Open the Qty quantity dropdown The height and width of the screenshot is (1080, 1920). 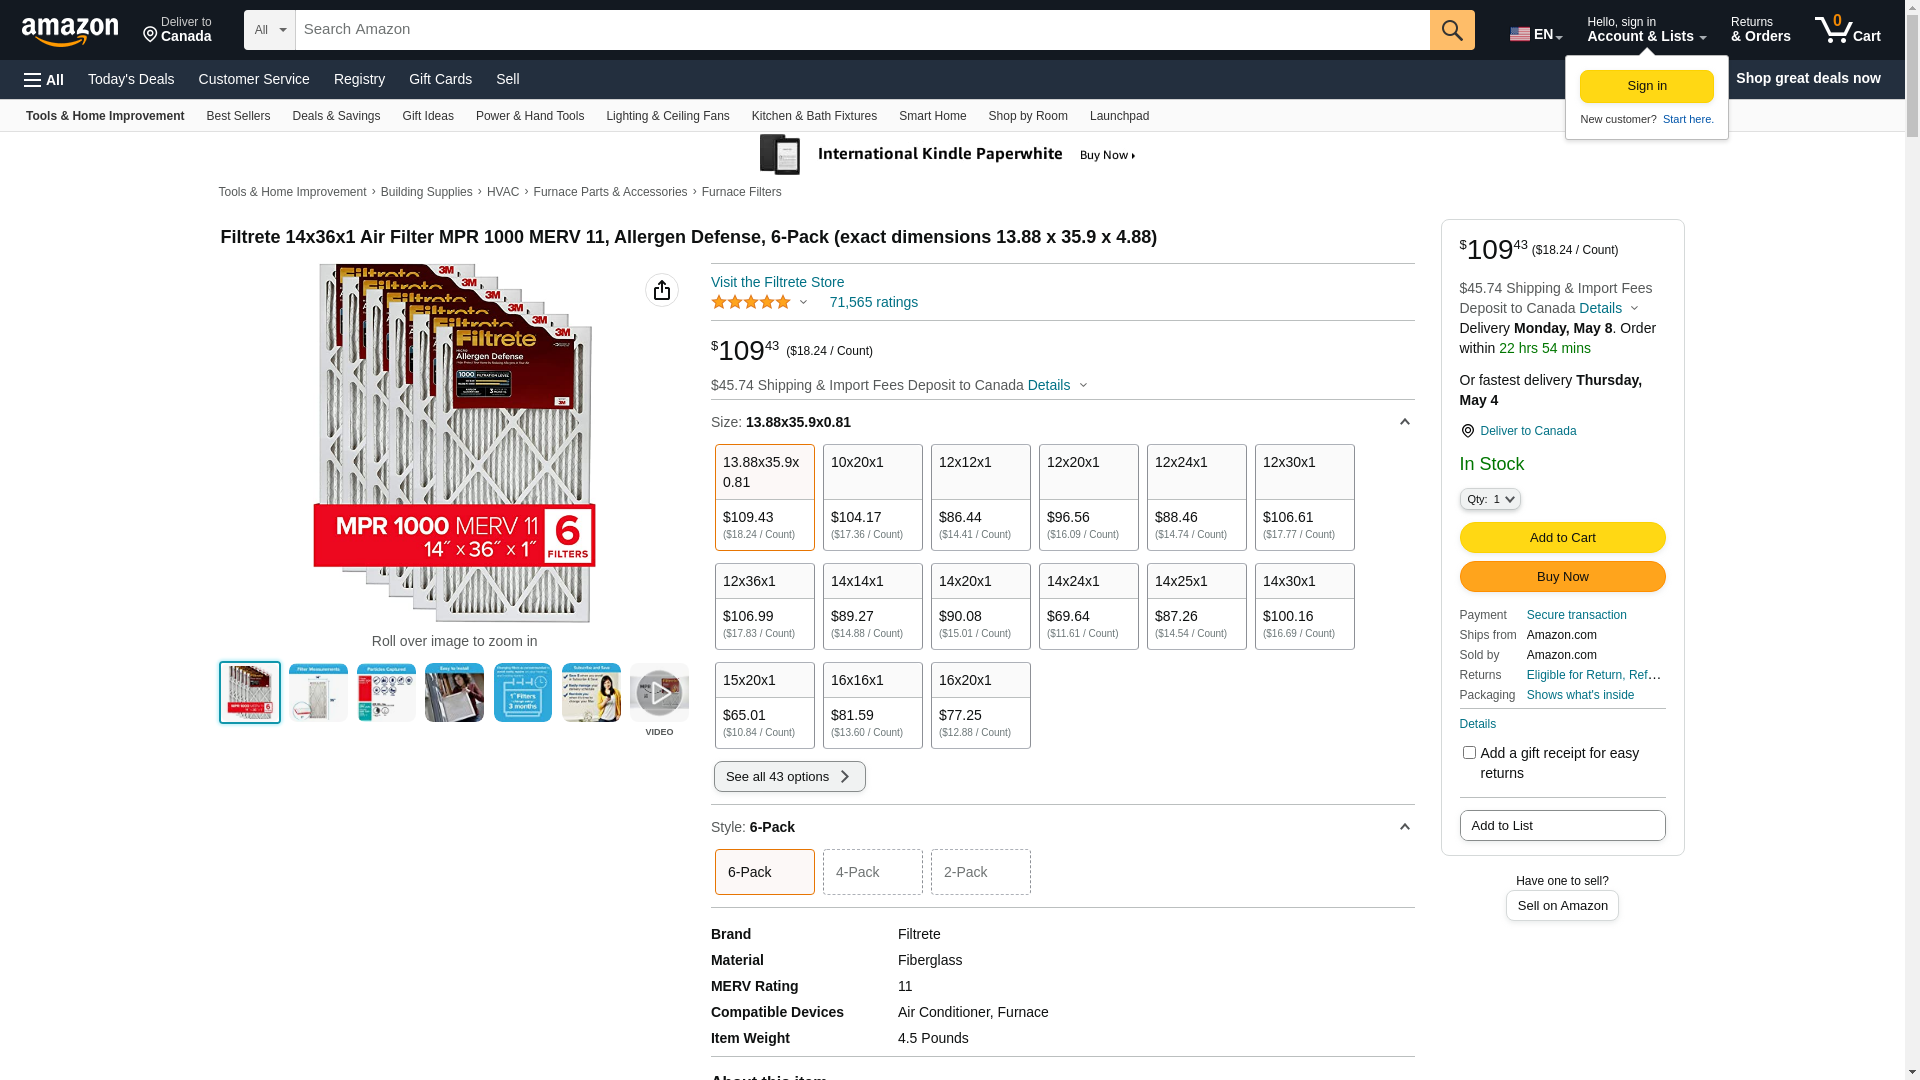[x=1489, y=499]
